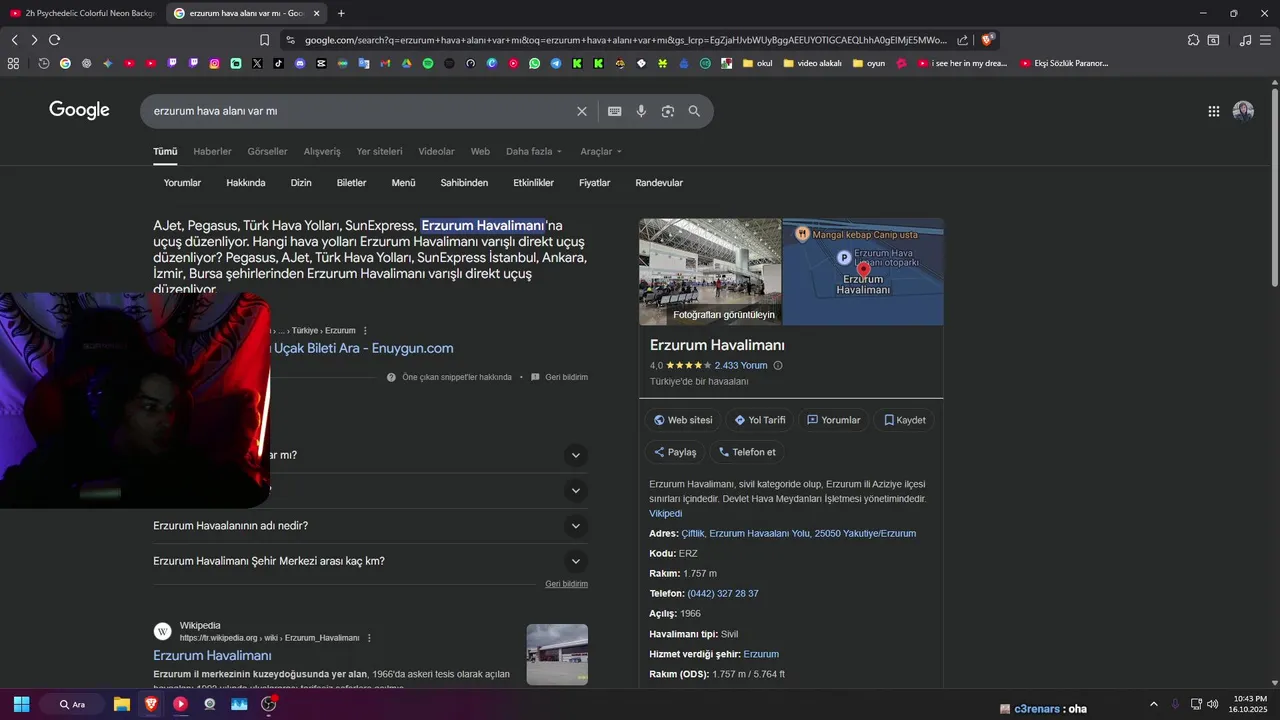1280x720 pixels.
Task: Open the Google apps grid
Action: [x=1214, y=111]
